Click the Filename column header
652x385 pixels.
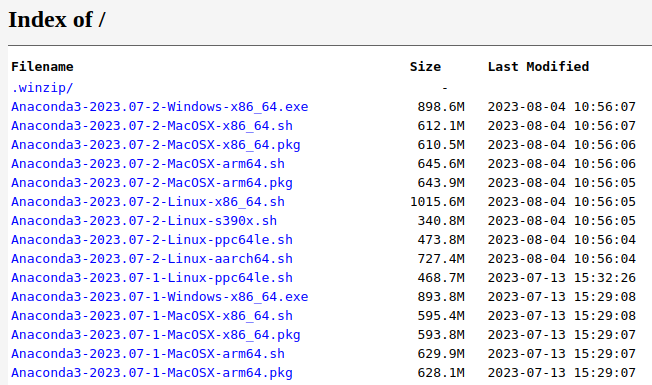coord(42,67)
